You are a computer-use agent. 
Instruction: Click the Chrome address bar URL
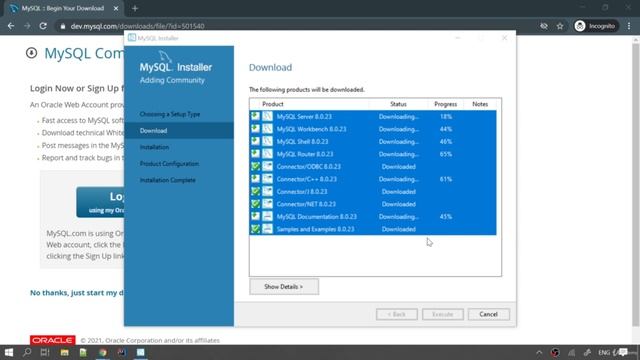(x=138, y=26)
